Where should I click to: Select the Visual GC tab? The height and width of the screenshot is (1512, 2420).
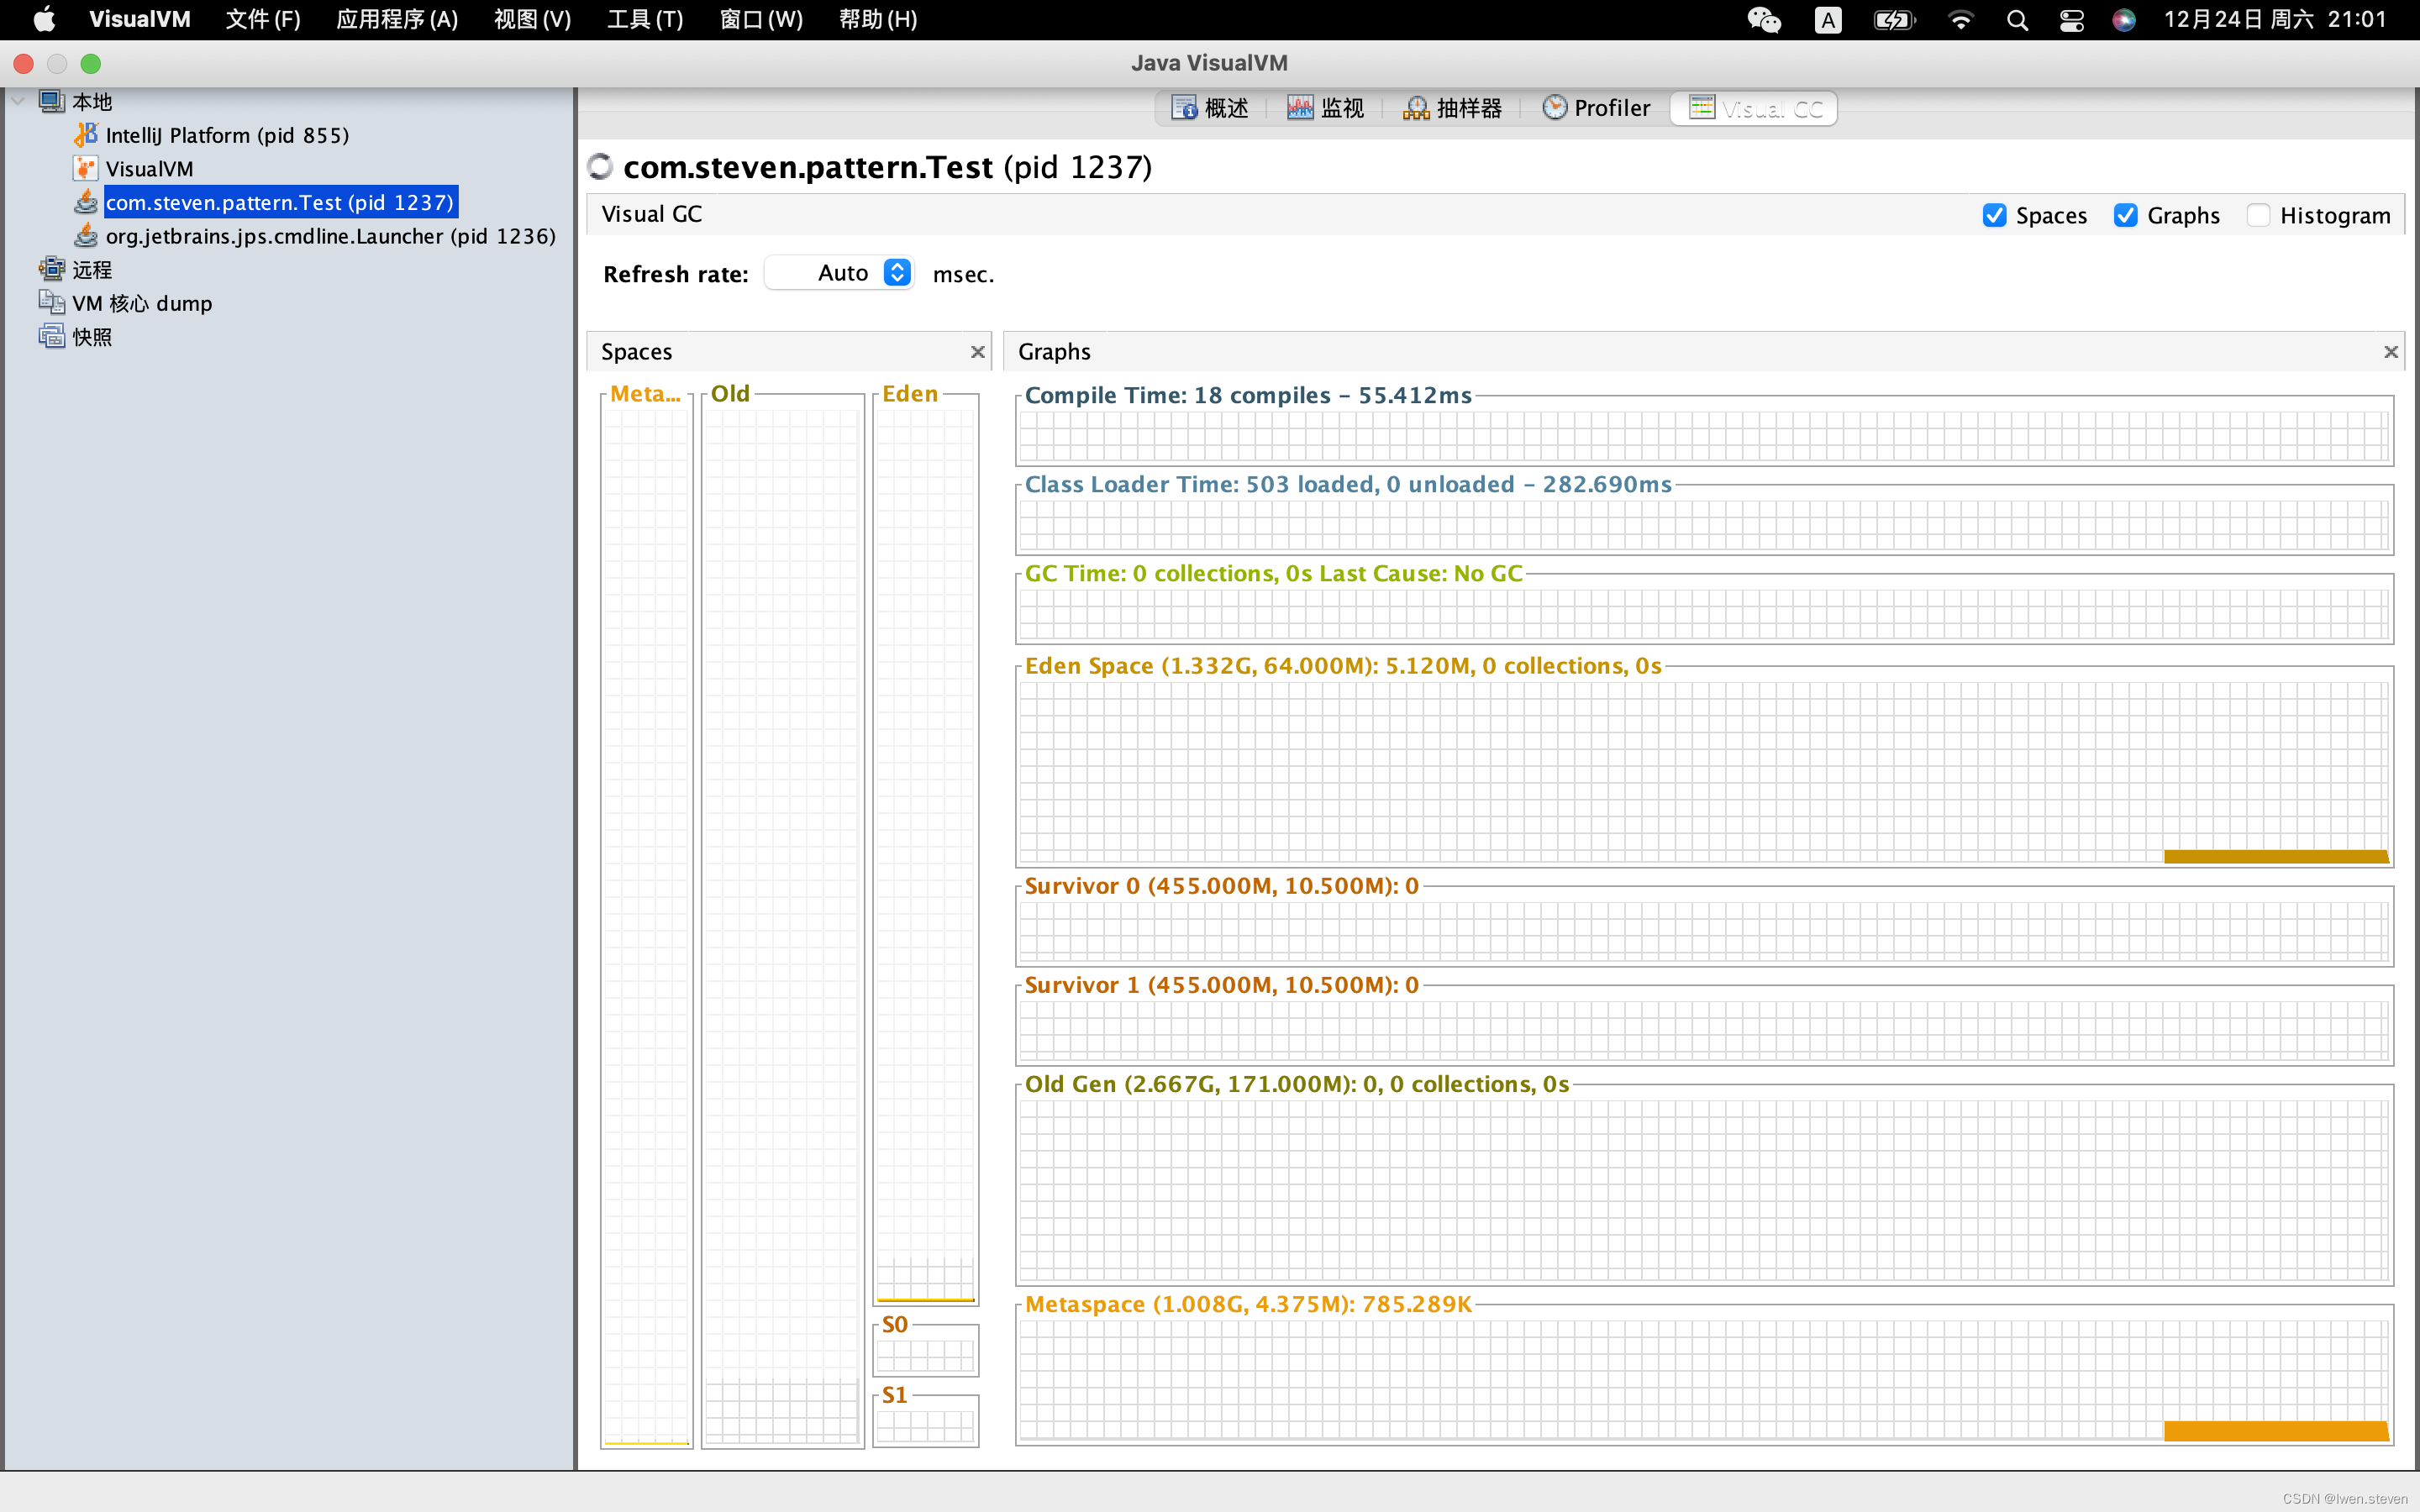[x=1754, y=108]
